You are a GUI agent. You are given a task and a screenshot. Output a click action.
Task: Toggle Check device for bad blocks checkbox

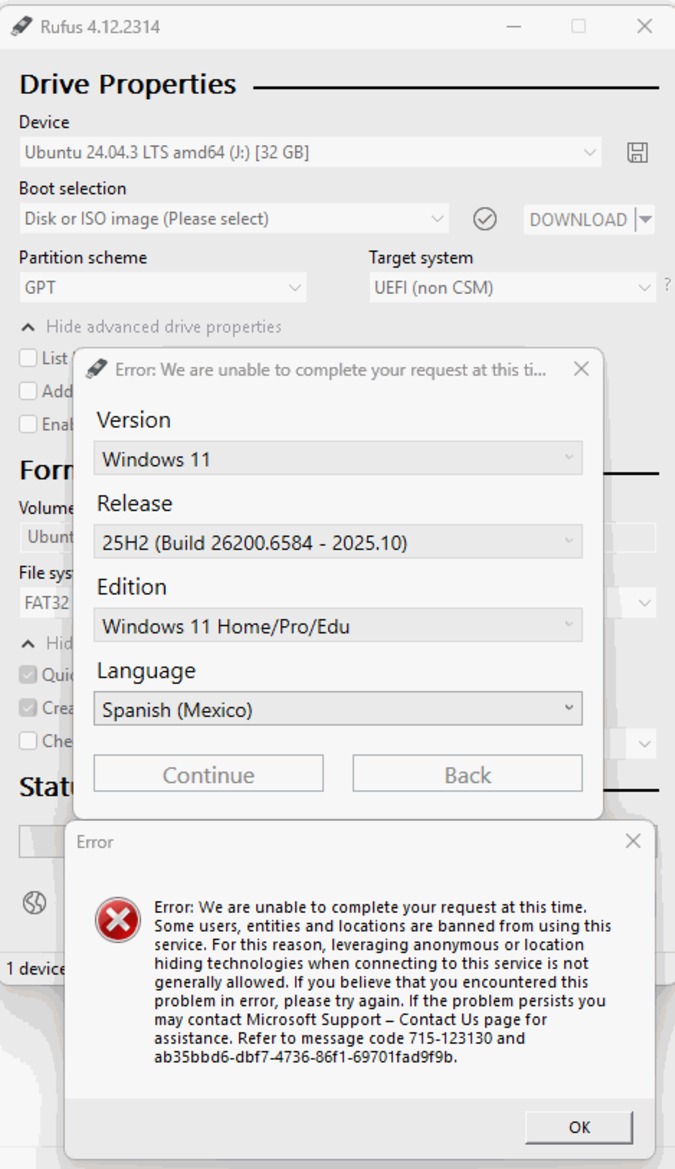click(28, 741)
